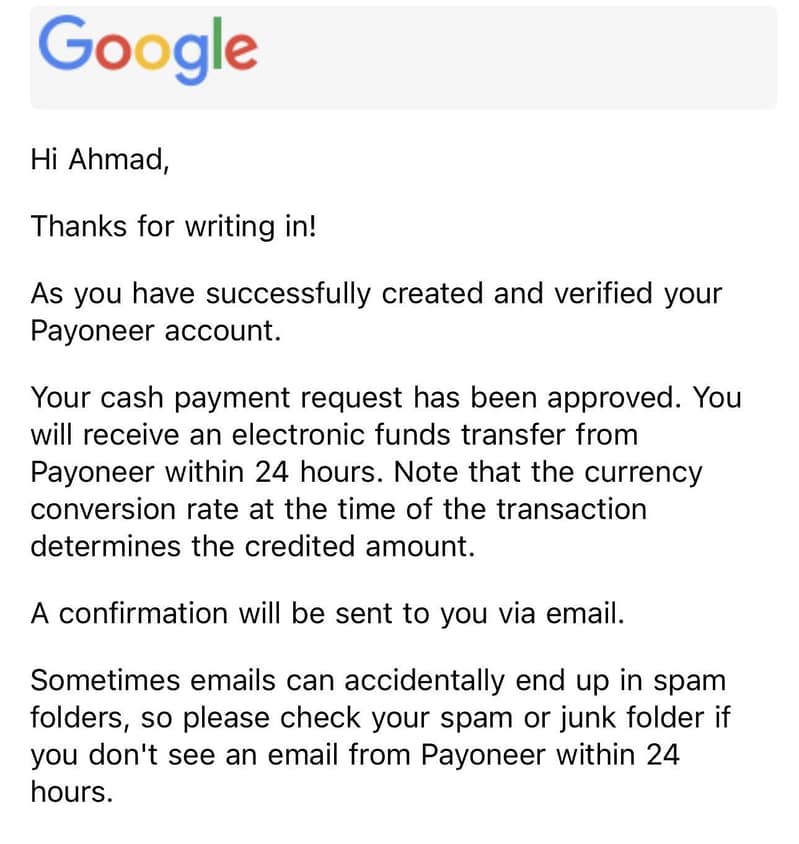Select the word "successfully" in the email
799x844 pixels.
288,295
